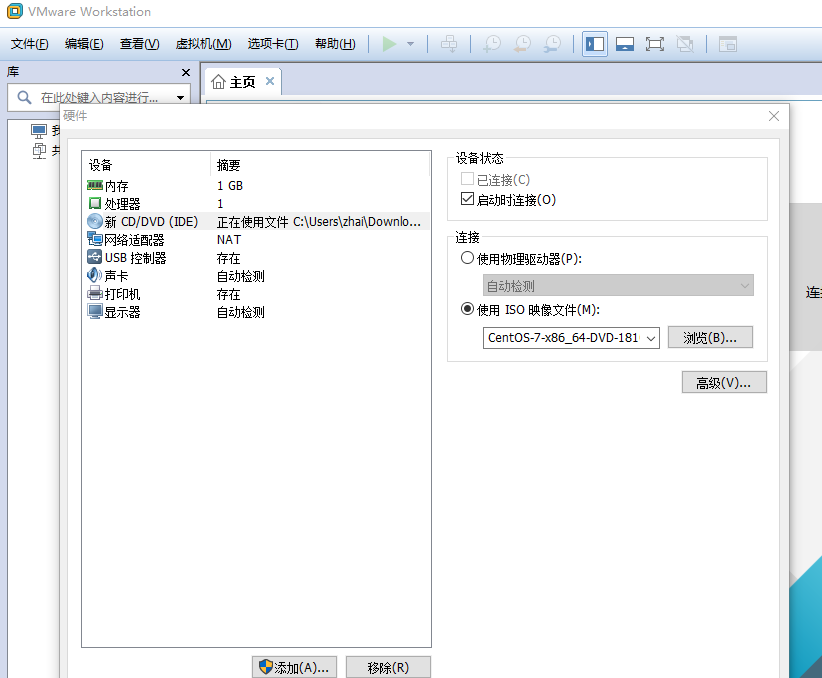Select the 声卡 sound card row
822x678 pixels.
(x=256, y=276)
